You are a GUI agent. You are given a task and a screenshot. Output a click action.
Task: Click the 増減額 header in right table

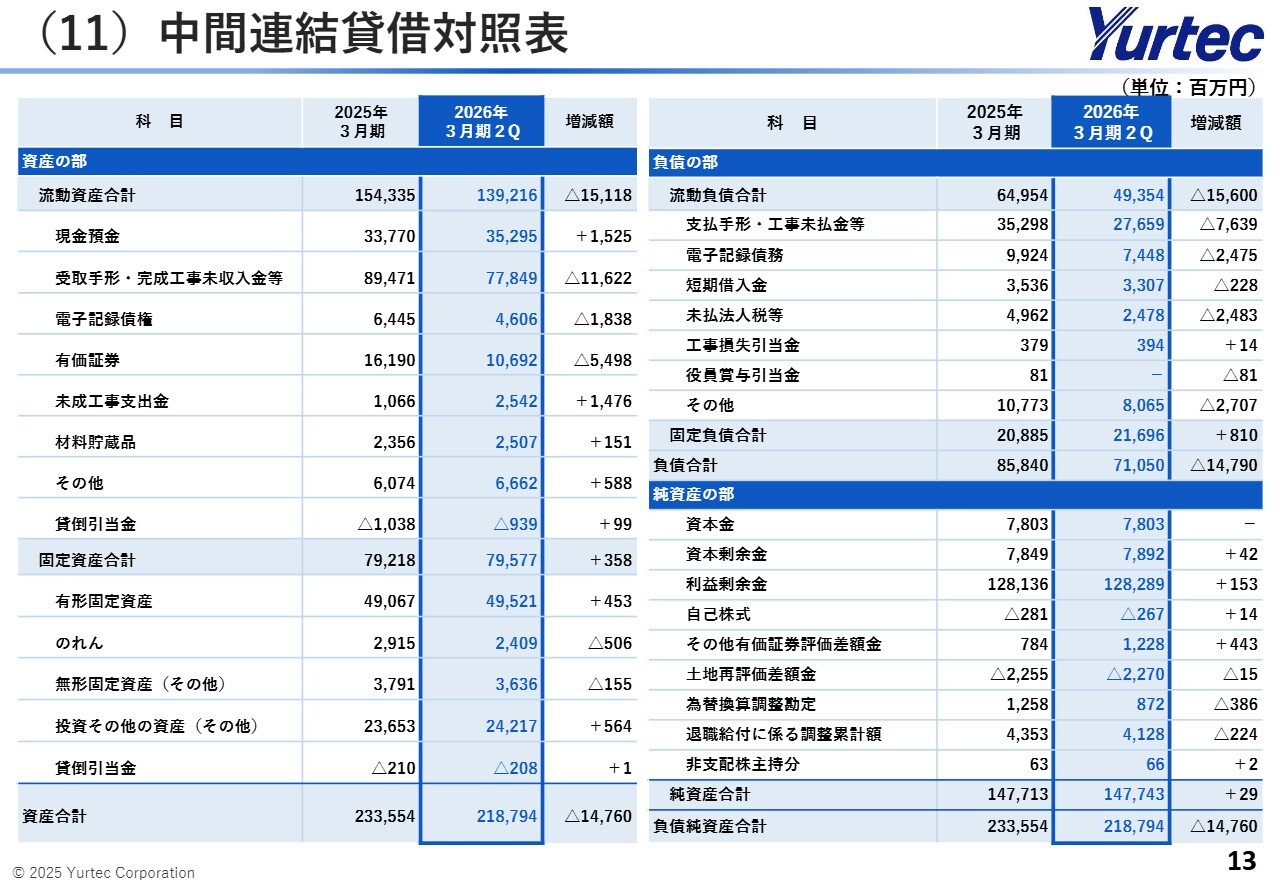(1216, 122)
